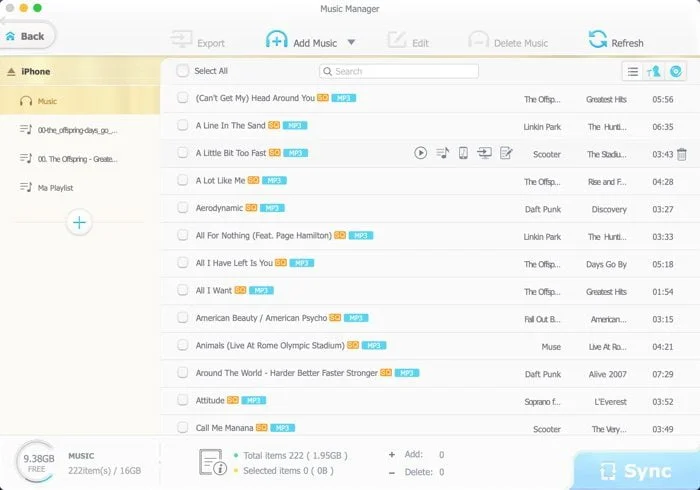Click the Call Me Manana title

tap(224, 428)
